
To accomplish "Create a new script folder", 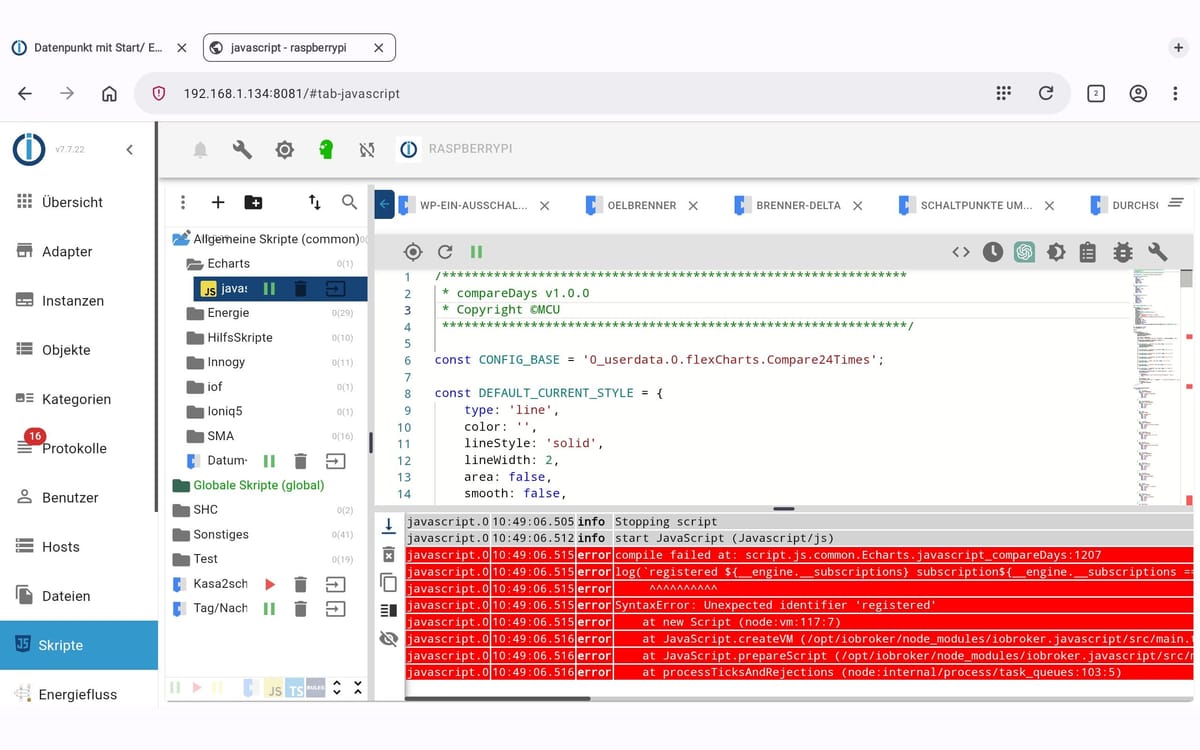I will (x=253, y=202).
